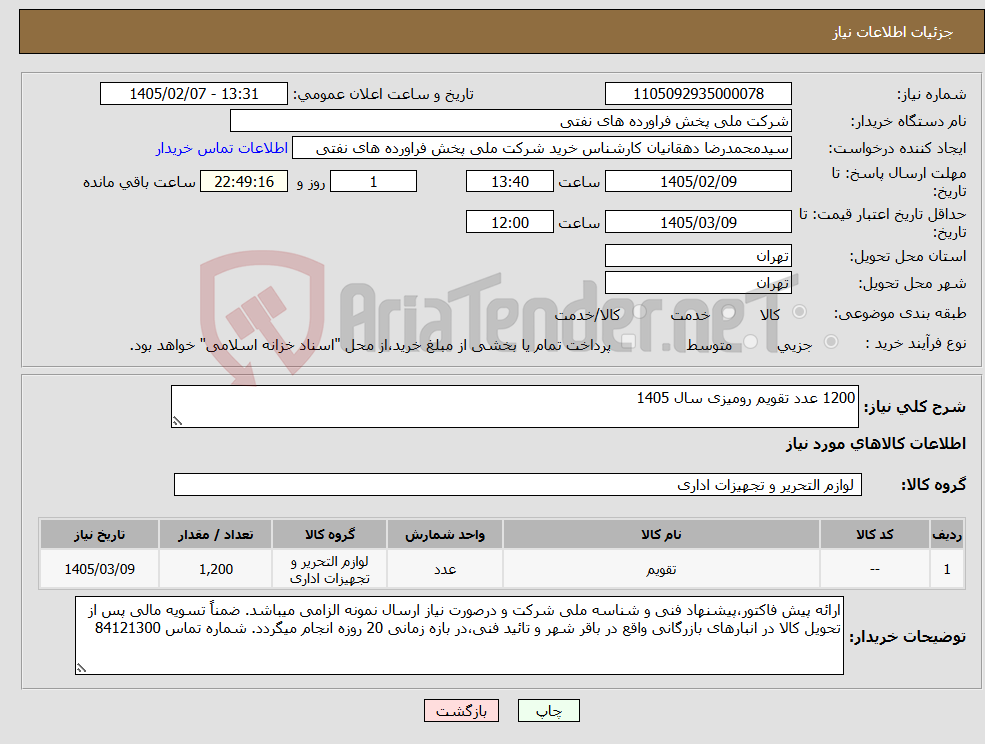The height and width of the screenshot is (744, 985).
Task: Click the announcement date field 1405/02/07 - 13:31
Action: [x=193, y=94]
